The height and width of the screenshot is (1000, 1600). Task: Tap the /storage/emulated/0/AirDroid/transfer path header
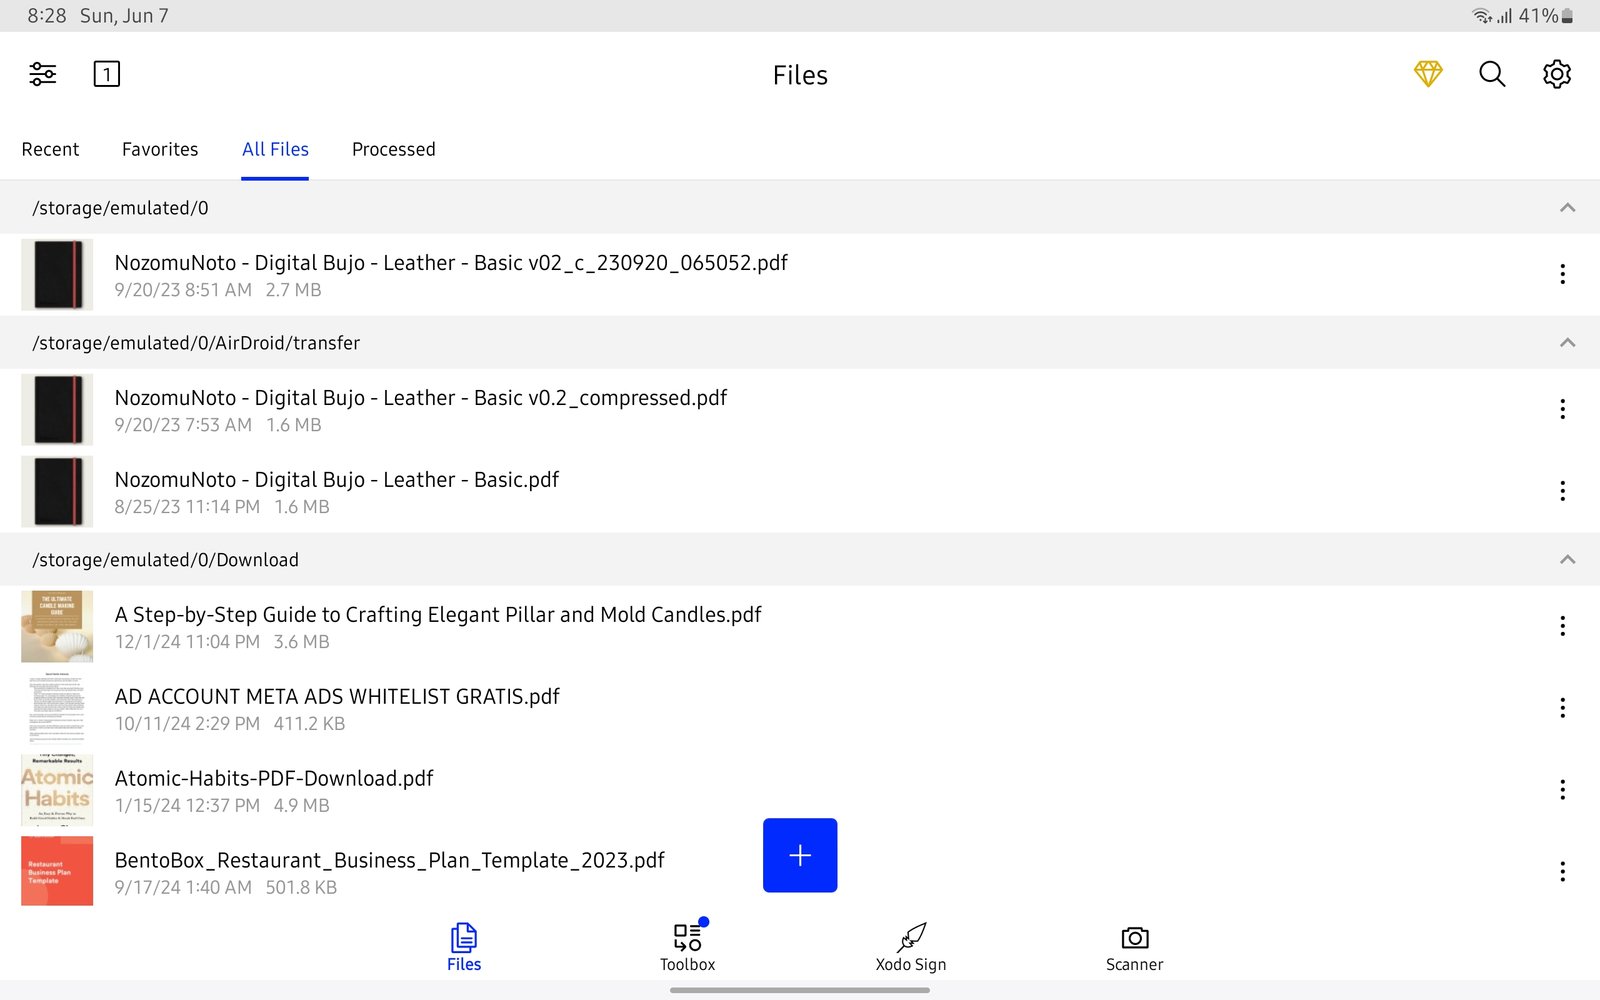point(196,343)
